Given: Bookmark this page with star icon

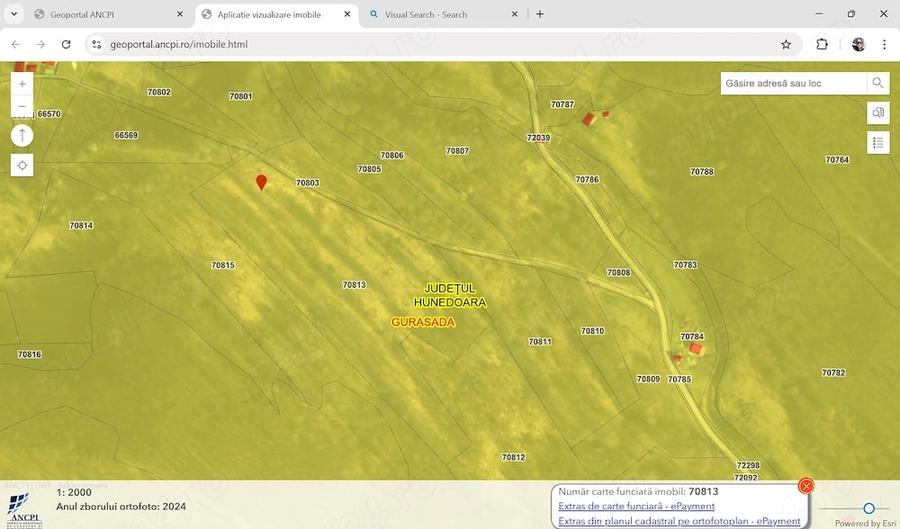Looking at the screenshot, I should (786, 44).
